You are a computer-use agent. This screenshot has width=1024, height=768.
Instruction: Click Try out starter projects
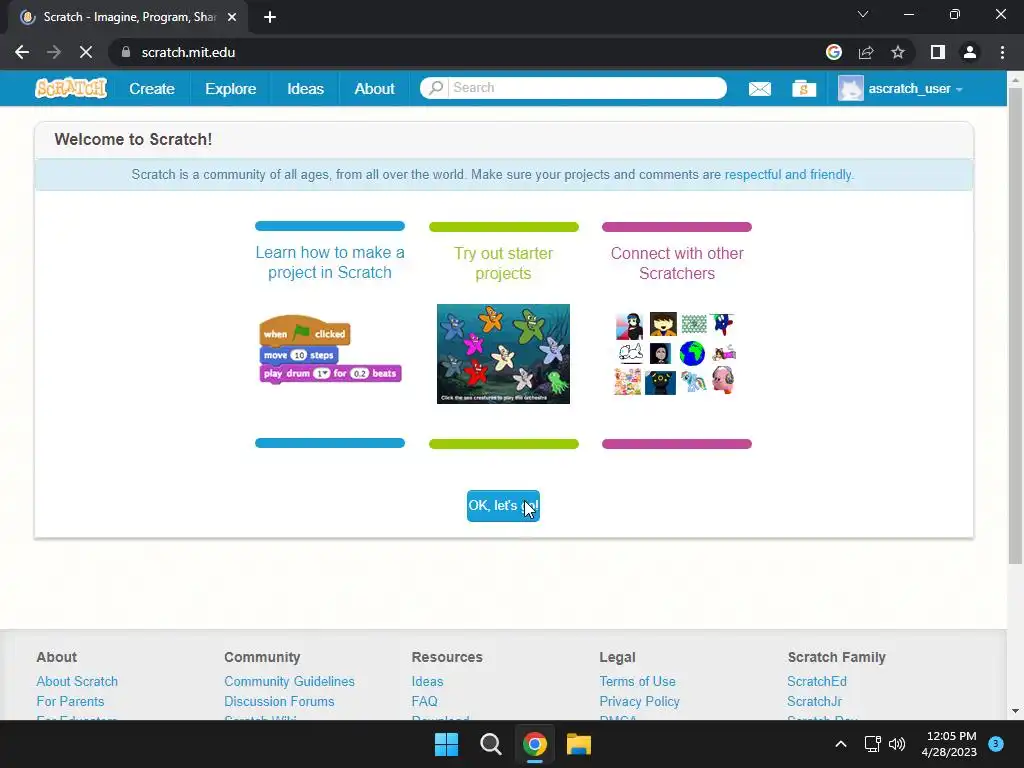[504, 263]
